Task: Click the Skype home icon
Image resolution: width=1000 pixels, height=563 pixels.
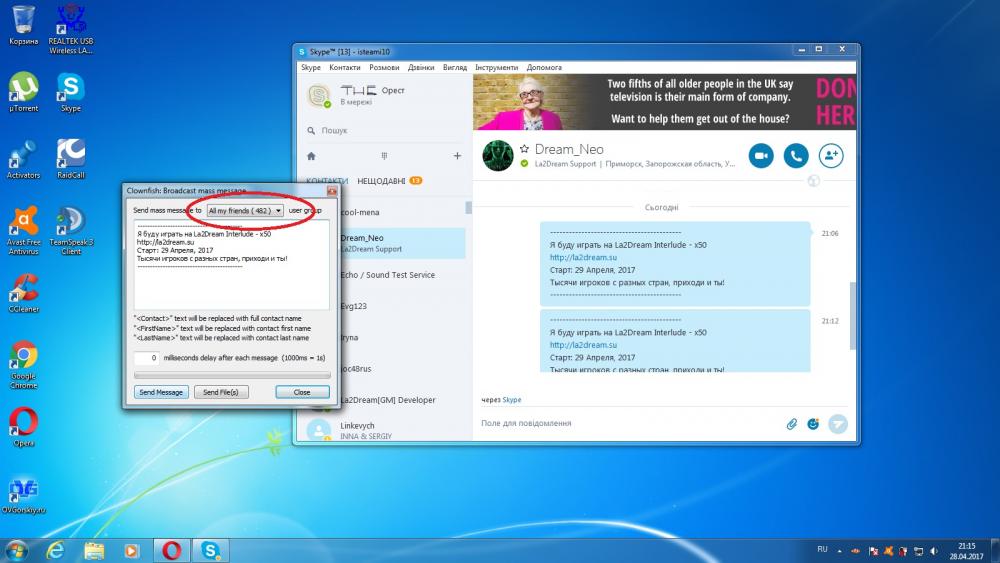Action: point(311,156)
